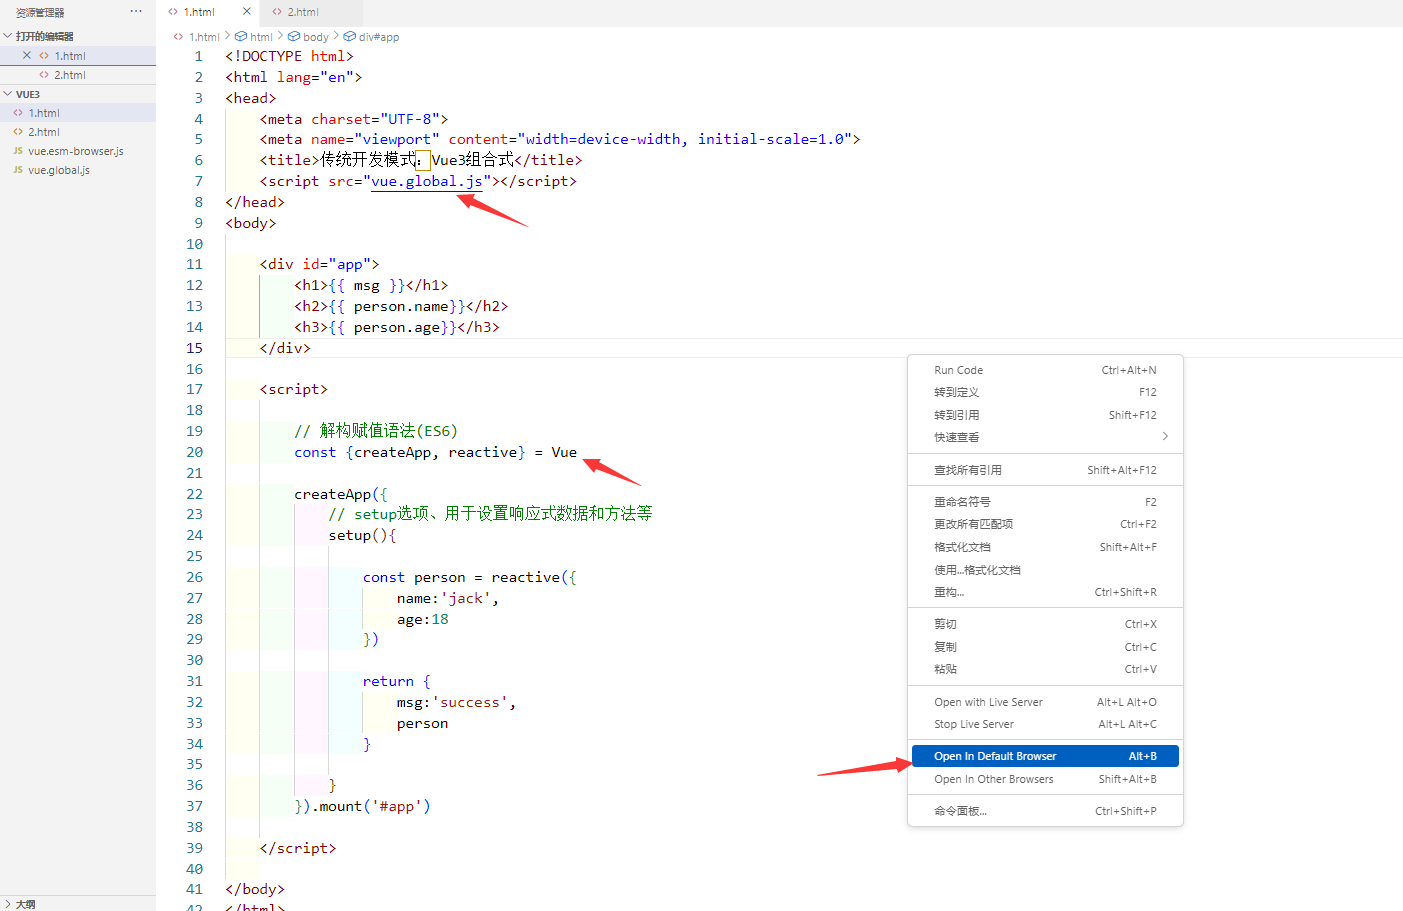Screen dimensions: 1403x911
Task: Click the 'jack' string on line 27
Action: [465, 598]
